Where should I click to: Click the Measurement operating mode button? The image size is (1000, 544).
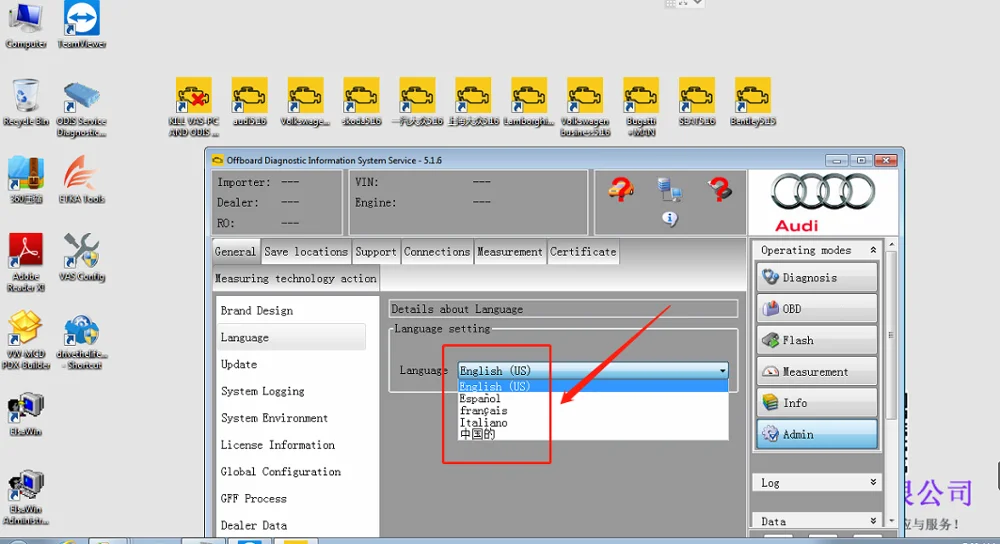point(816,372)
